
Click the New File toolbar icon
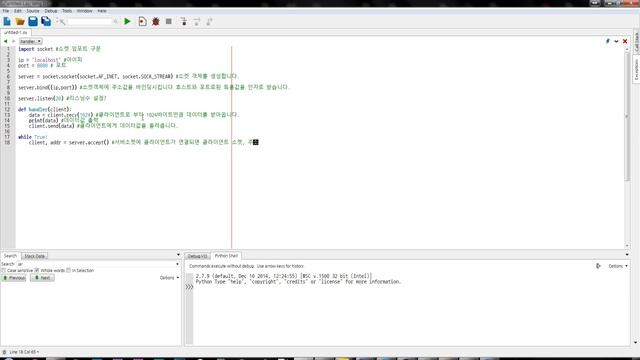[7, 21]
